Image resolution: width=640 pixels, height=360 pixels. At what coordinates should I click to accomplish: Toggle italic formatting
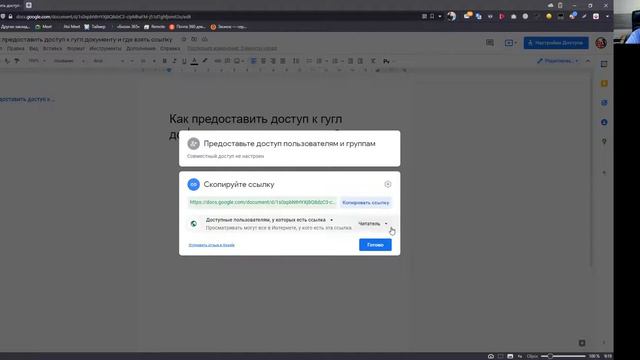pyautogui.click(x=175, y=61)
